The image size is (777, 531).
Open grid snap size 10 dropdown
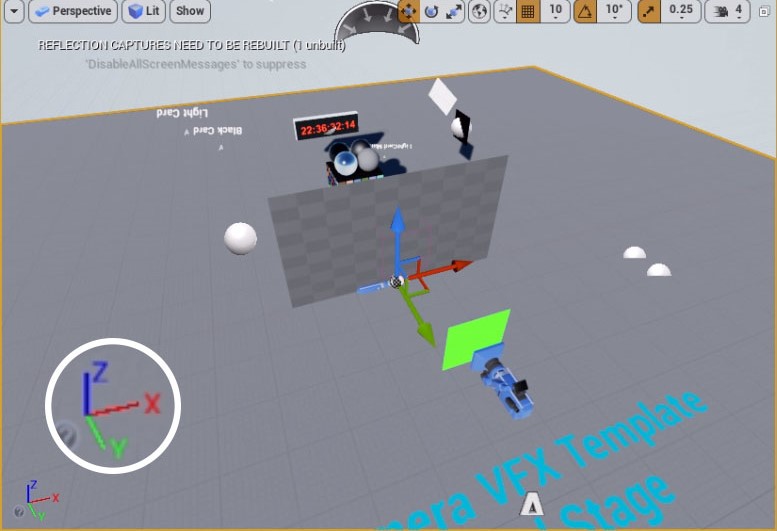tap(555, 11)
